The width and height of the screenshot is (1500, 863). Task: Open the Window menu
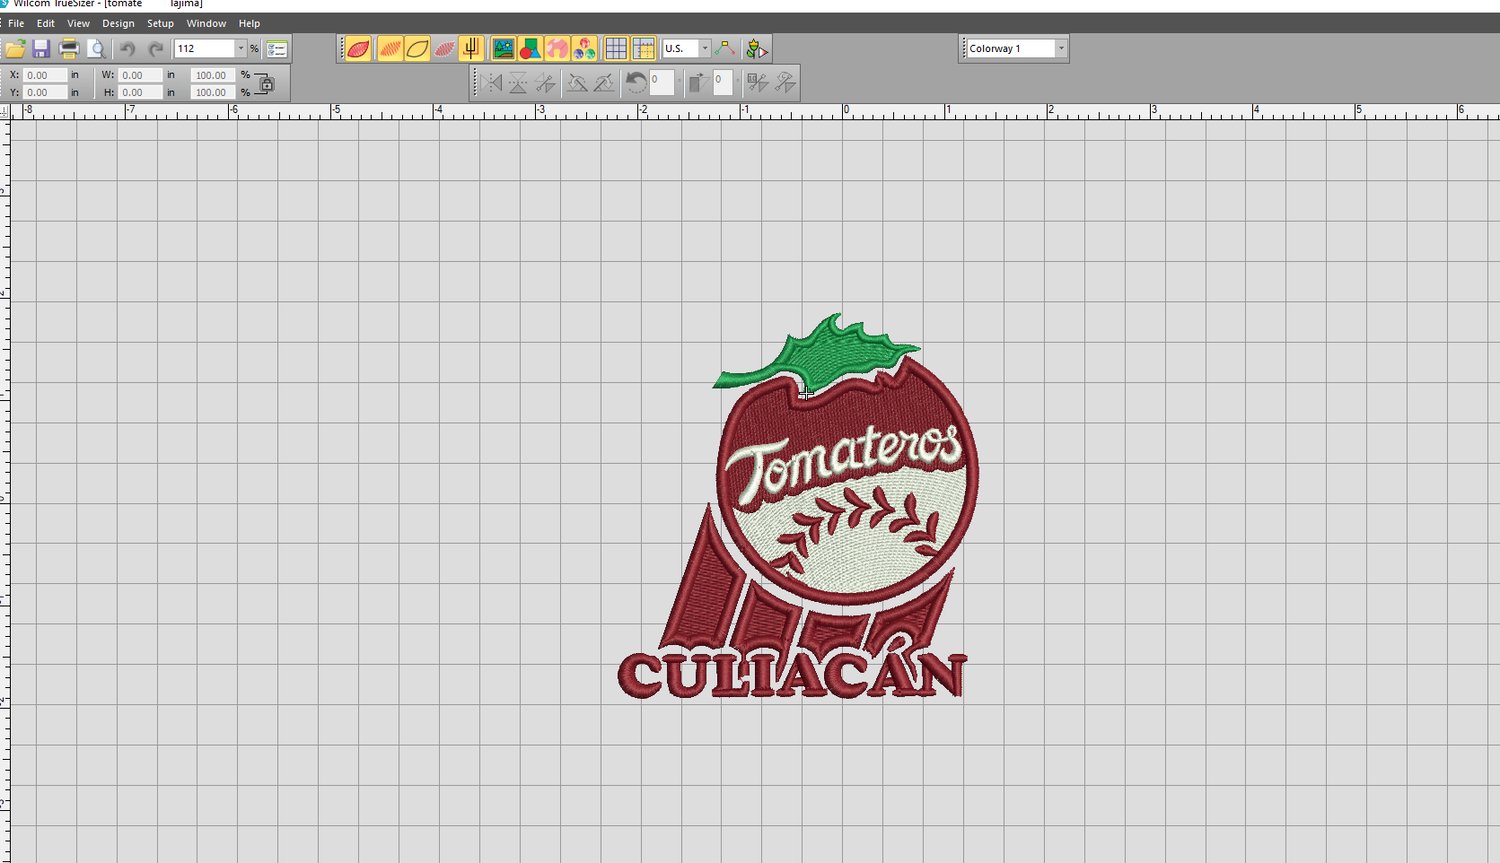(x=206, y=23)
